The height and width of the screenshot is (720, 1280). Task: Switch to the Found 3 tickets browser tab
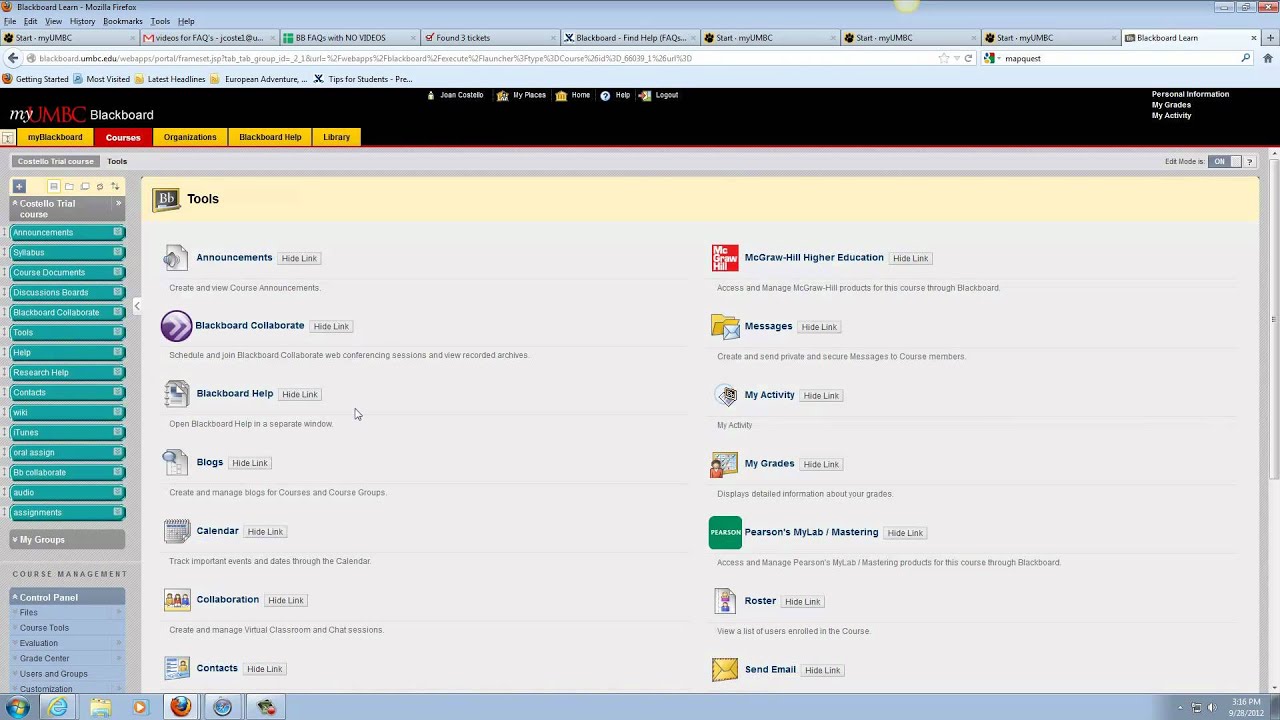[x=489, y=38]
